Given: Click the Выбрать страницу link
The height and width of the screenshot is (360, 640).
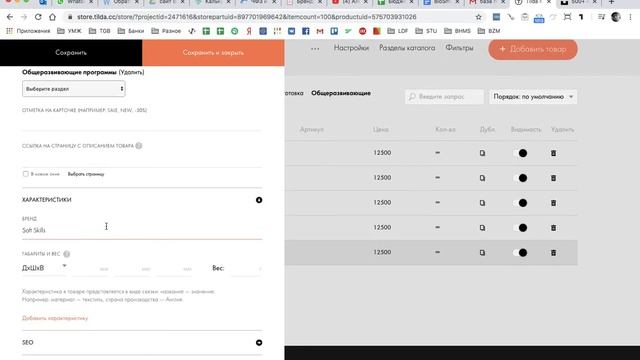Looking at the screenshot, I should (86, 174).
